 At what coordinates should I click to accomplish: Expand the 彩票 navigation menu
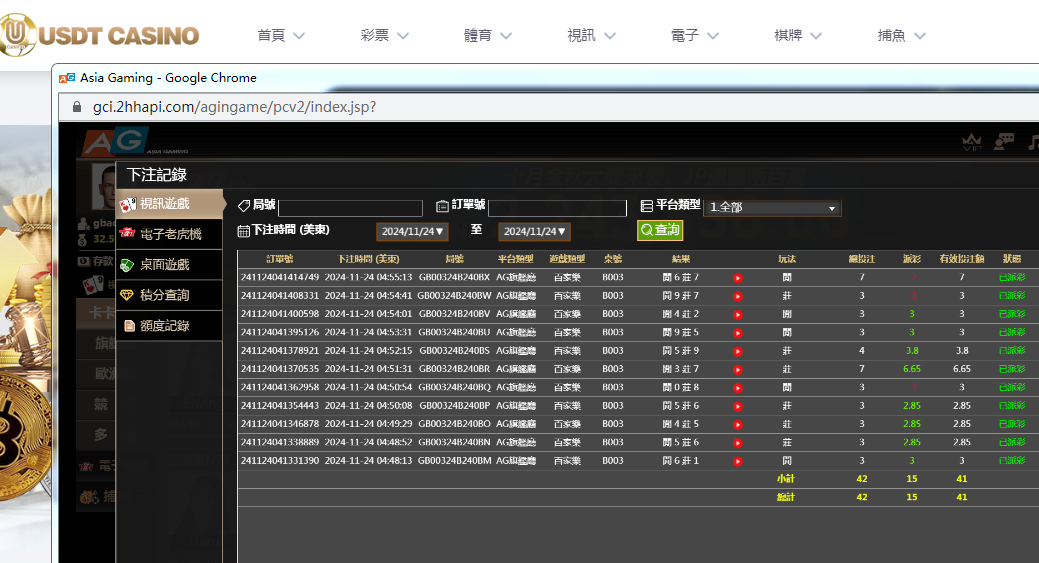tap(385, 35)
